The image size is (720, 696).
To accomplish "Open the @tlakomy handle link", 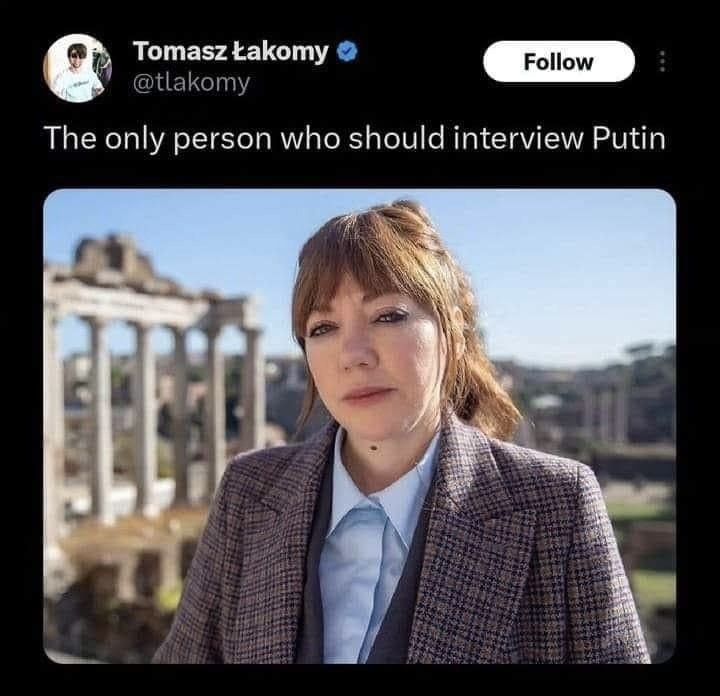I will pos(191,83).
